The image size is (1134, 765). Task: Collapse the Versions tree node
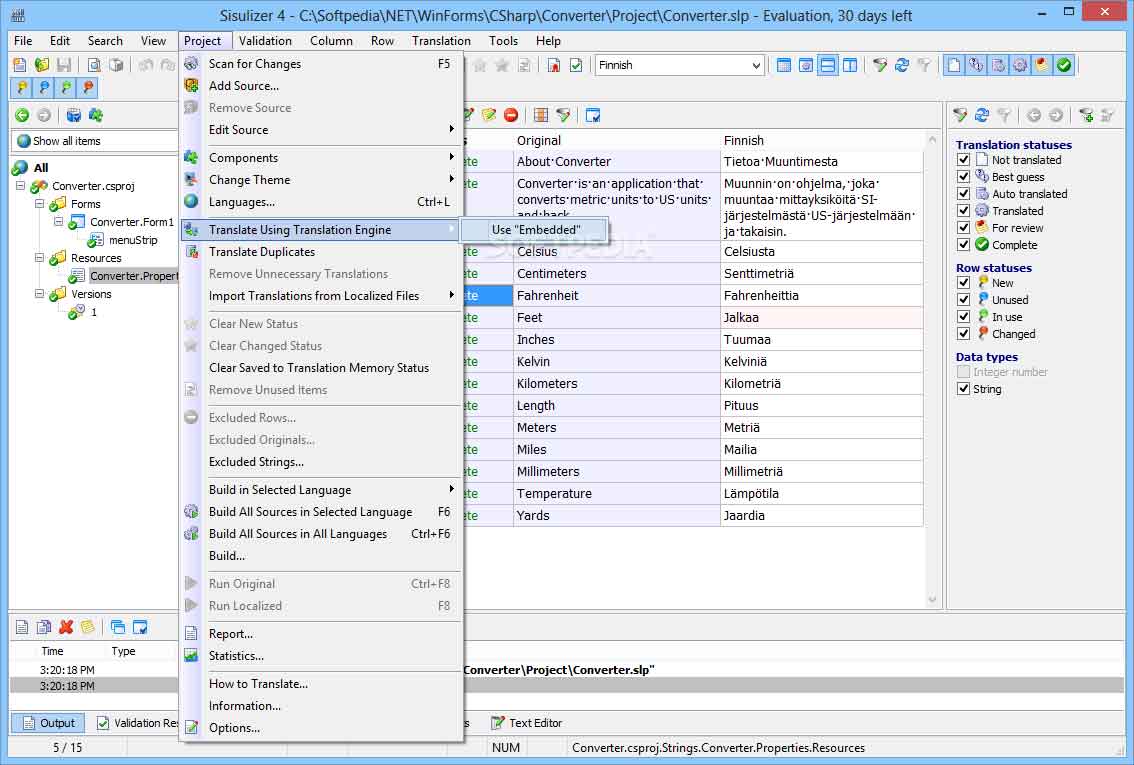point(40,294)
